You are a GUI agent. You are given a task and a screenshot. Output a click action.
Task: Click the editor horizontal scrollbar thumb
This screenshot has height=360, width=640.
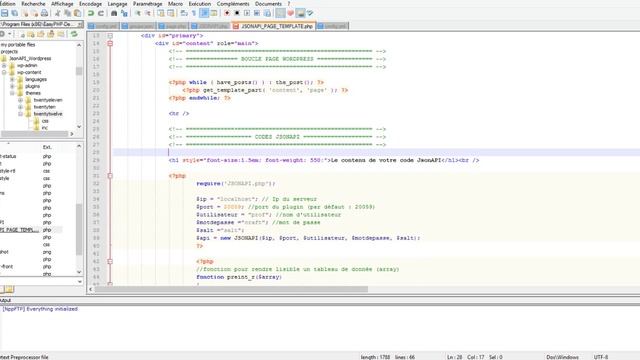coord(231,289)
